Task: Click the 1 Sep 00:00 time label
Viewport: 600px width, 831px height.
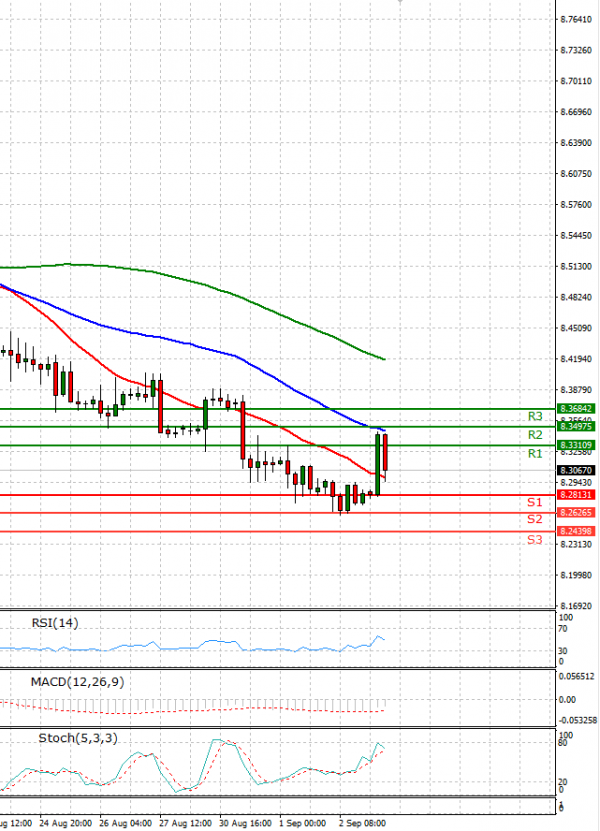Action: (303, 824)
